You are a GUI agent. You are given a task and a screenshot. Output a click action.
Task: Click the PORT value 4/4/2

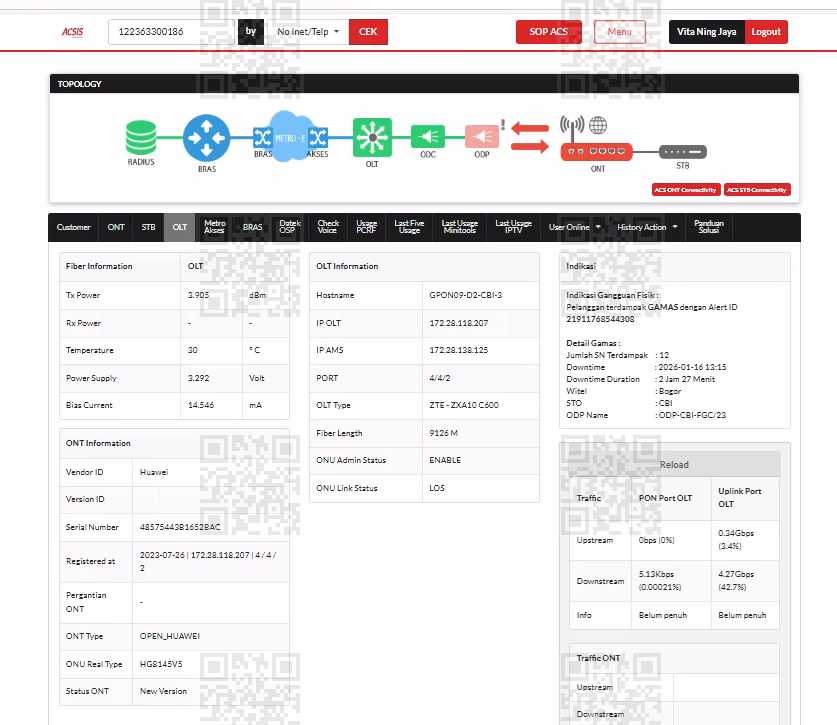440,378
